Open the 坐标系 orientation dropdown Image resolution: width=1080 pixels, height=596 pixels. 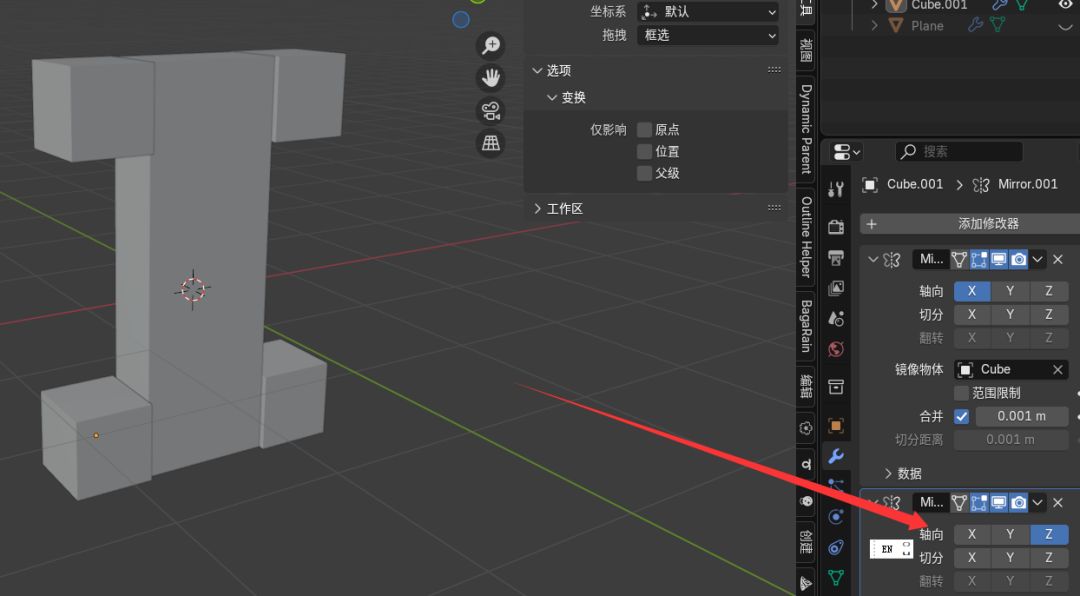coord(708,12)
